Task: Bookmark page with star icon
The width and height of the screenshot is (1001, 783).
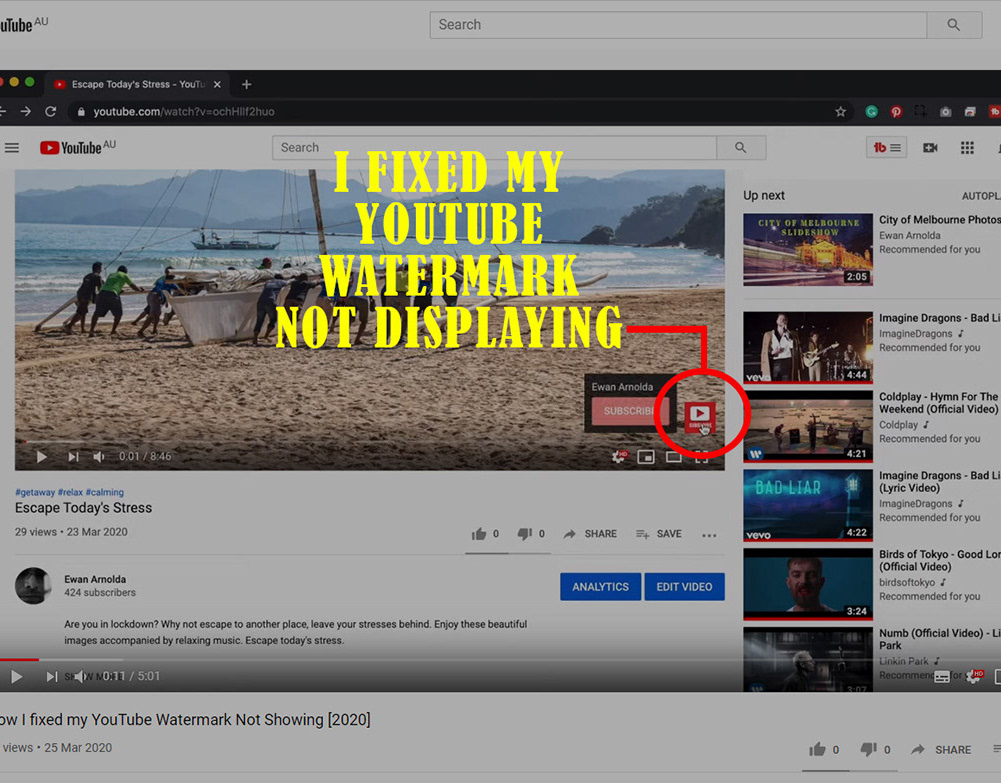Action: 841,112
